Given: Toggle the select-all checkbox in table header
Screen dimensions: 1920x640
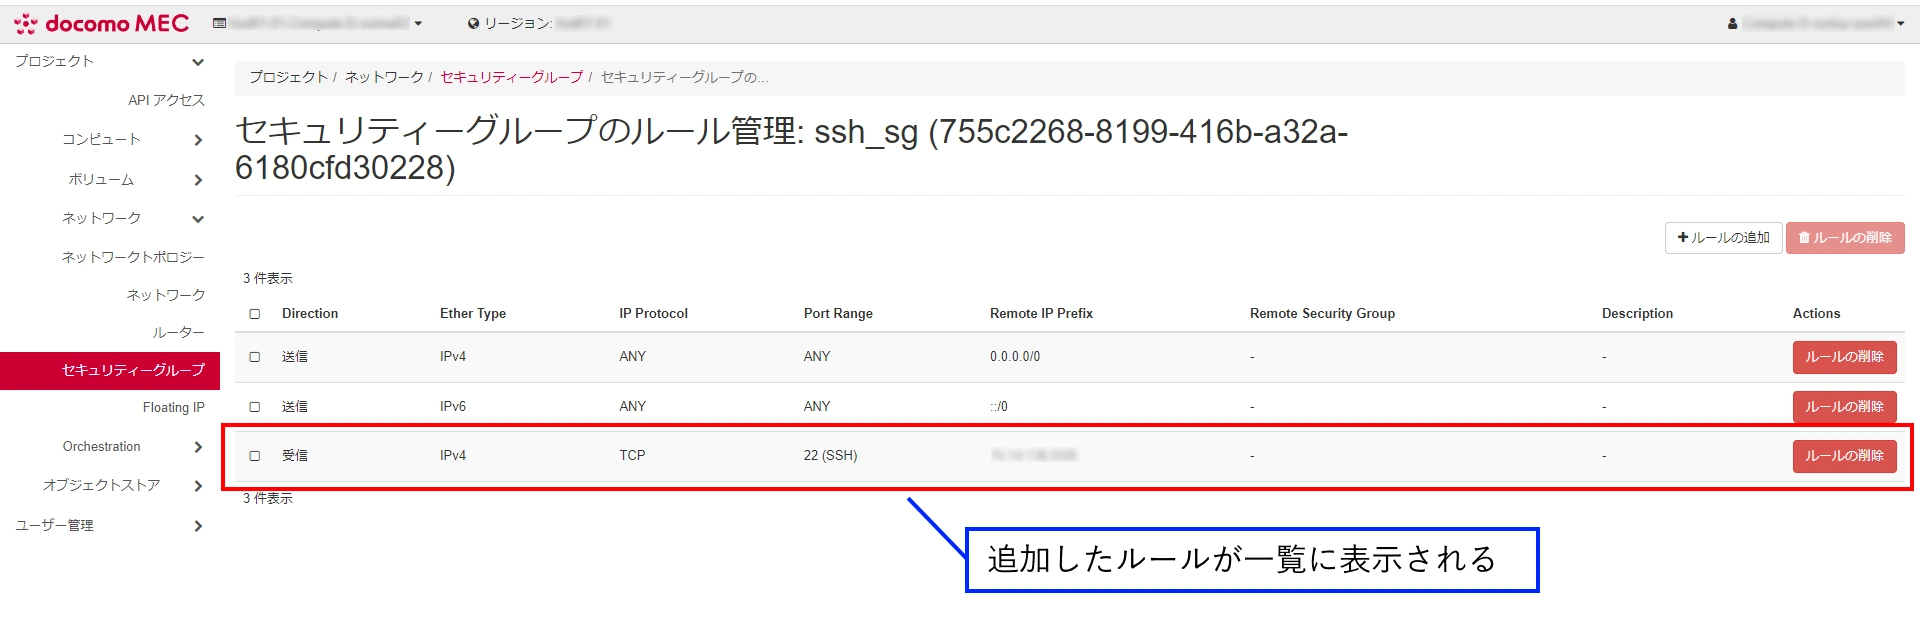Looking at the screenshot, I should 255,314.
